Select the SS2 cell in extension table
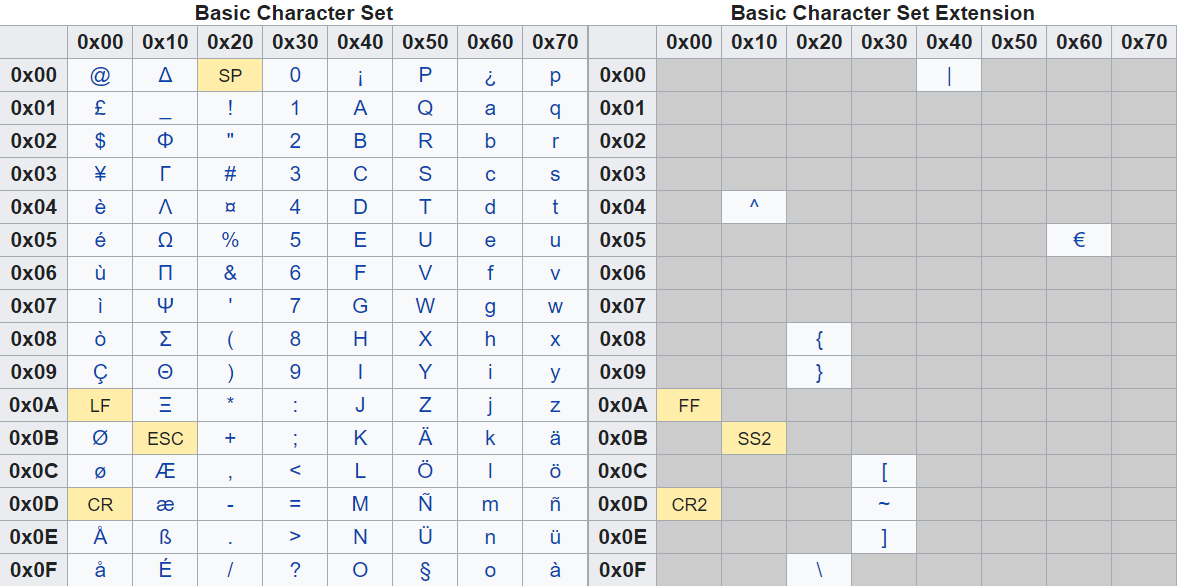This screenshot has width=1177, height=586. pyautogui.click(x=754, y=438)
